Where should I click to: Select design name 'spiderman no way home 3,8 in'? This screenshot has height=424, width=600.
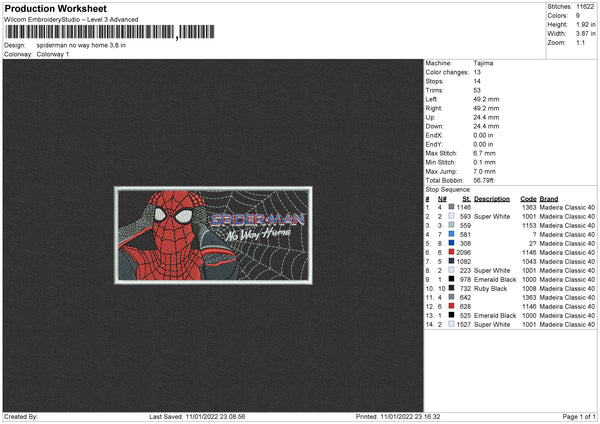81,45
